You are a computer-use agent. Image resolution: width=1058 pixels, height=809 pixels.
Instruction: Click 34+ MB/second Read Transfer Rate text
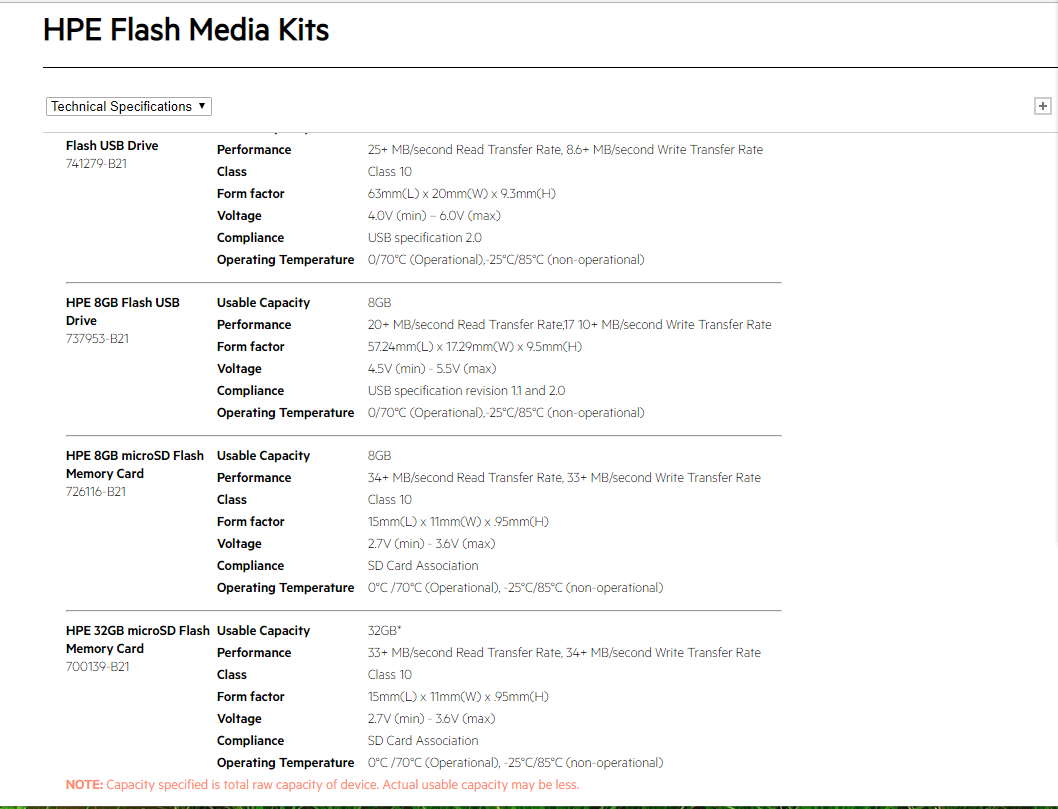click(464, 478)
